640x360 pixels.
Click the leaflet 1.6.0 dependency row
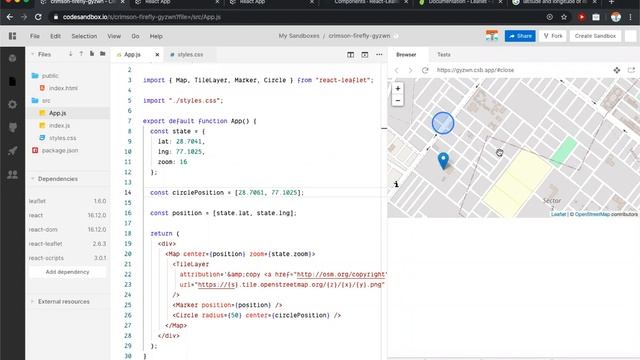[67, 201]
